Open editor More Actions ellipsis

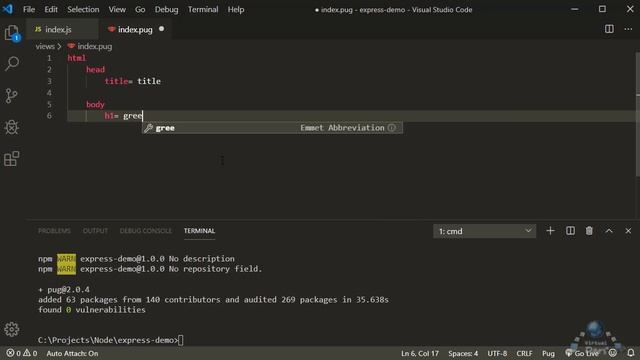click(628, 29)
